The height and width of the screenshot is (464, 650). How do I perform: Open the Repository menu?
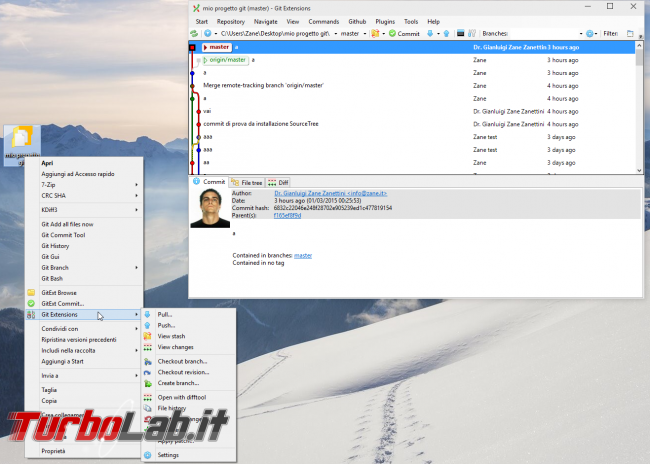(x=230, y=22)
